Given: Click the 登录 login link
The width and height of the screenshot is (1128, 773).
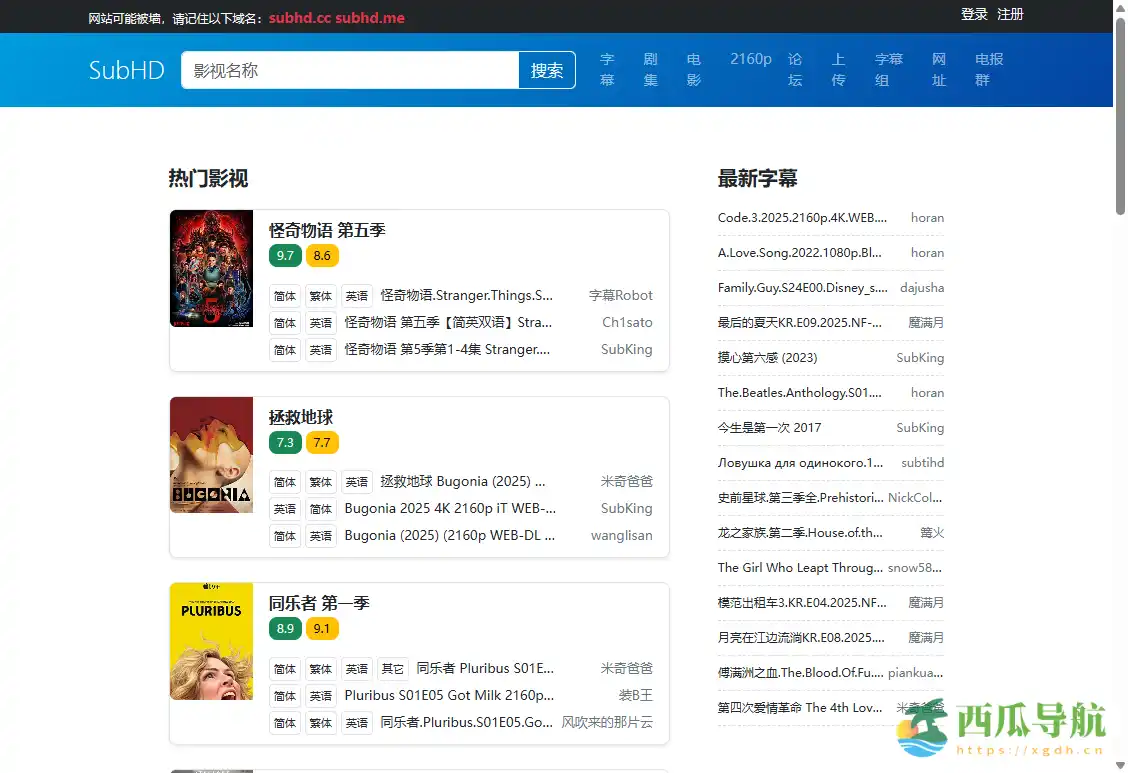Looking at the screenshot, I should point(974,14).
